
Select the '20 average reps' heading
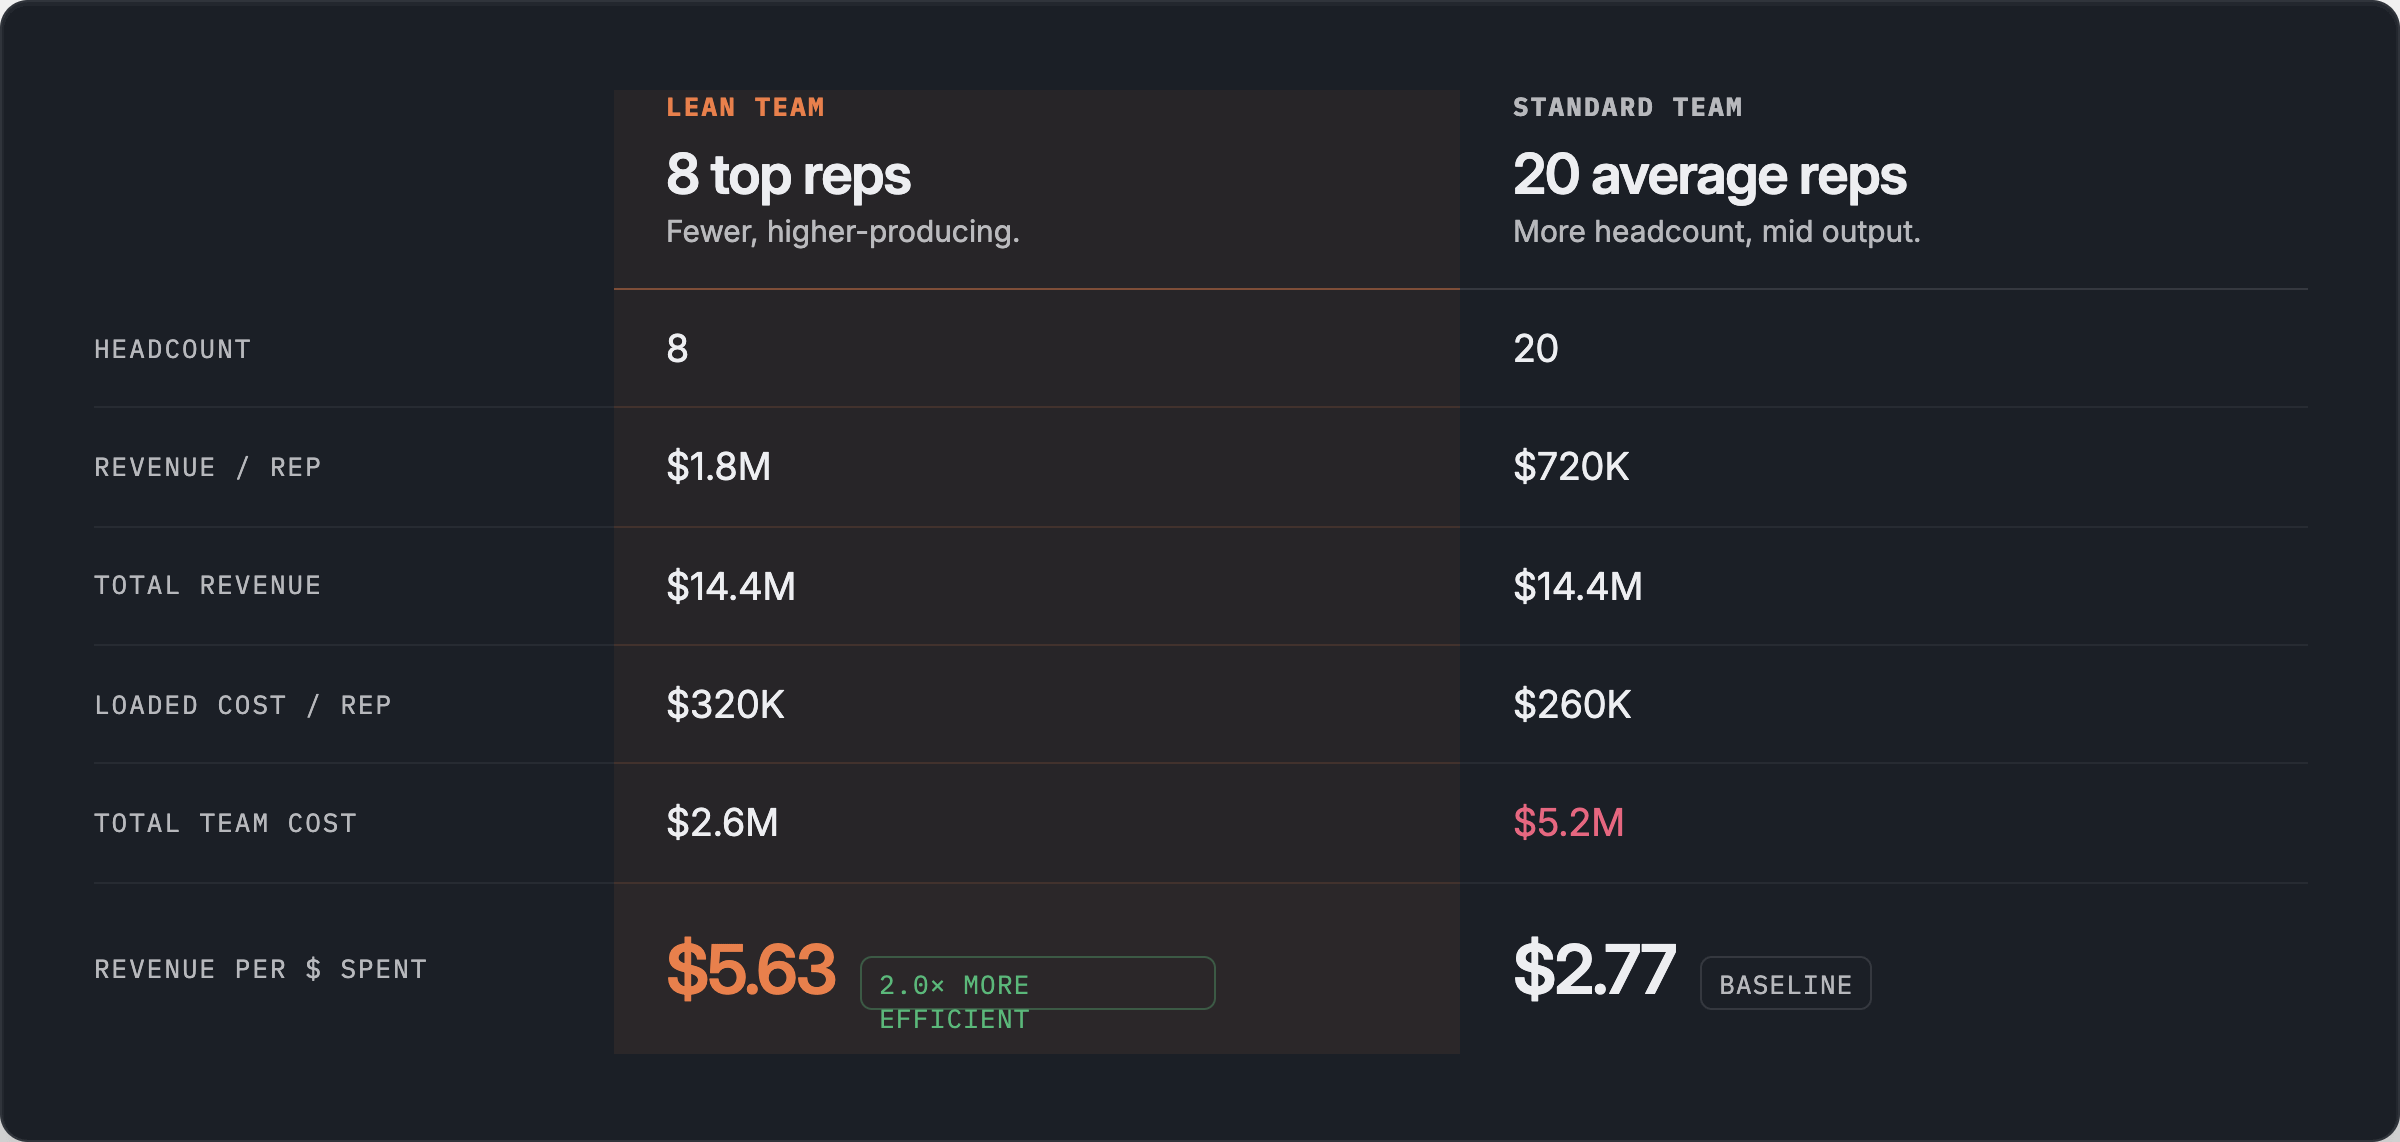pyautogui.click(x=1709, y=175)
